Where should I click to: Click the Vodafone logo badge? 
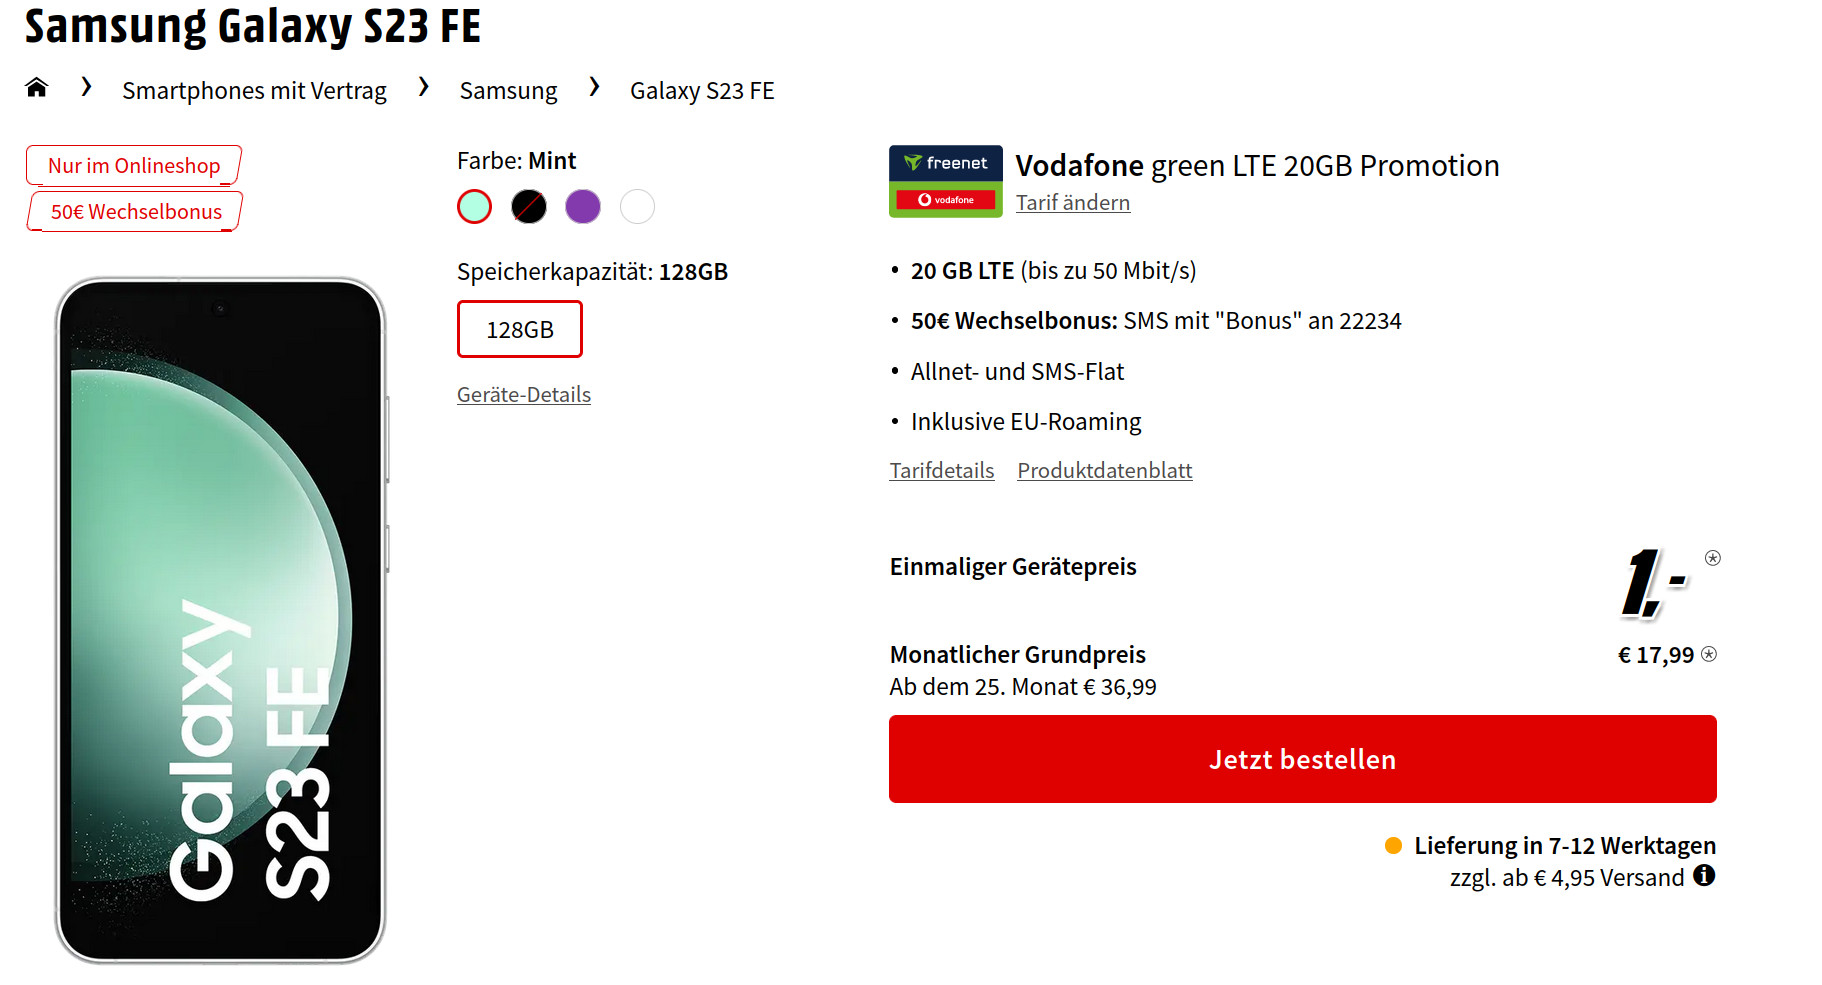(x=944, y=199)
